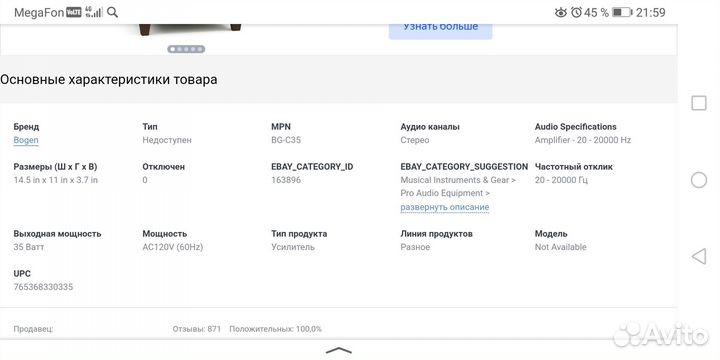Viewport: 720px width, 360px height.
Task: Select the UPC number 765368330335
Action: pos(43,287)
